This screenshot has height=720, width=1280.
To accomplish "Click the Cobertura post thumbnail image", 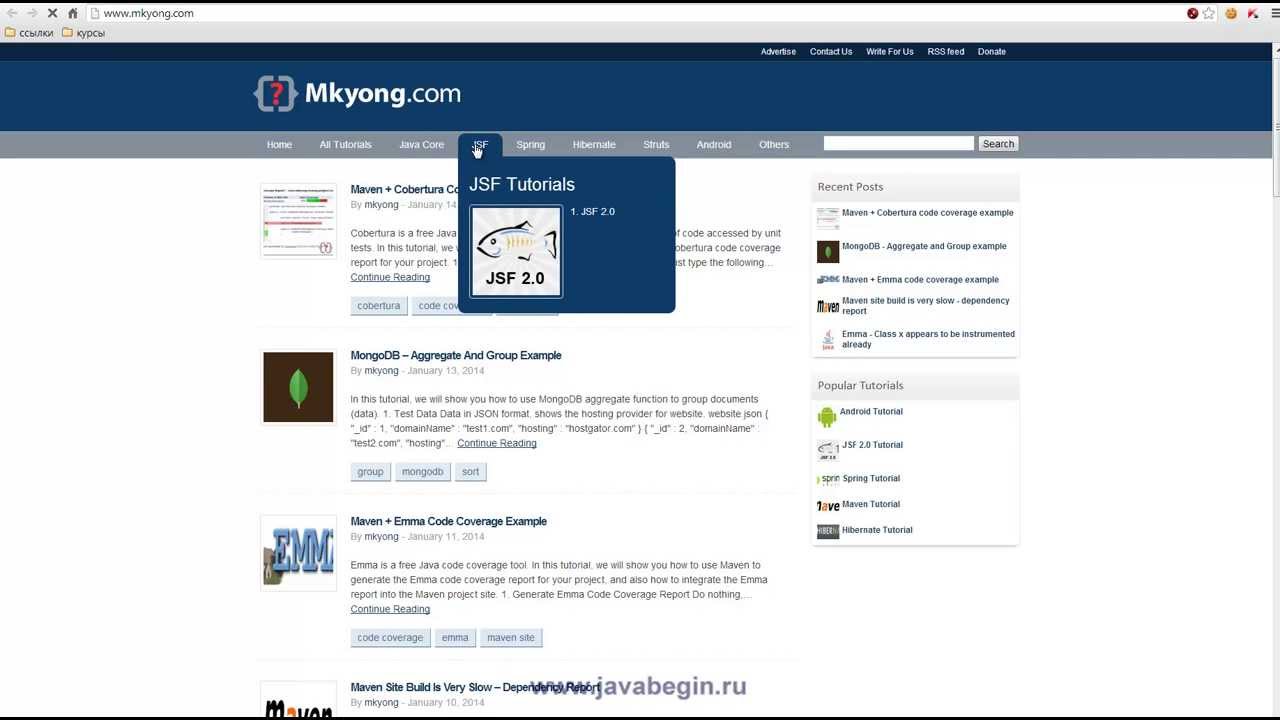I will tap(298, 220).
